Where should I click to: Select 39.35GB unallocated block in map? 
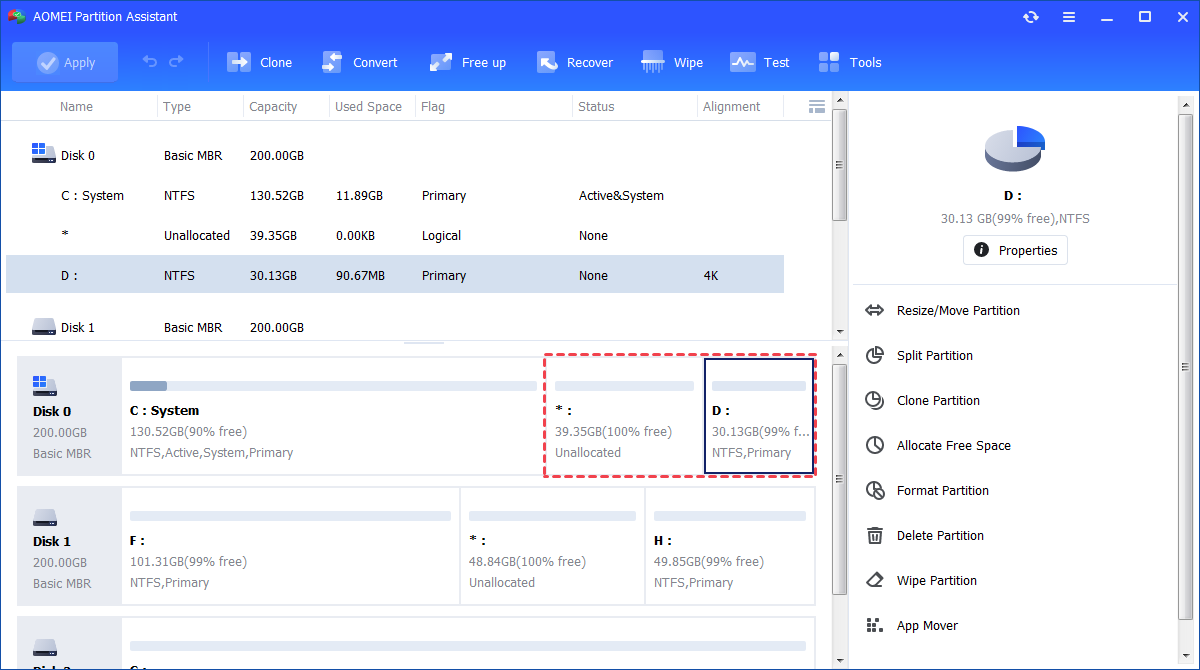pos(624,416)
